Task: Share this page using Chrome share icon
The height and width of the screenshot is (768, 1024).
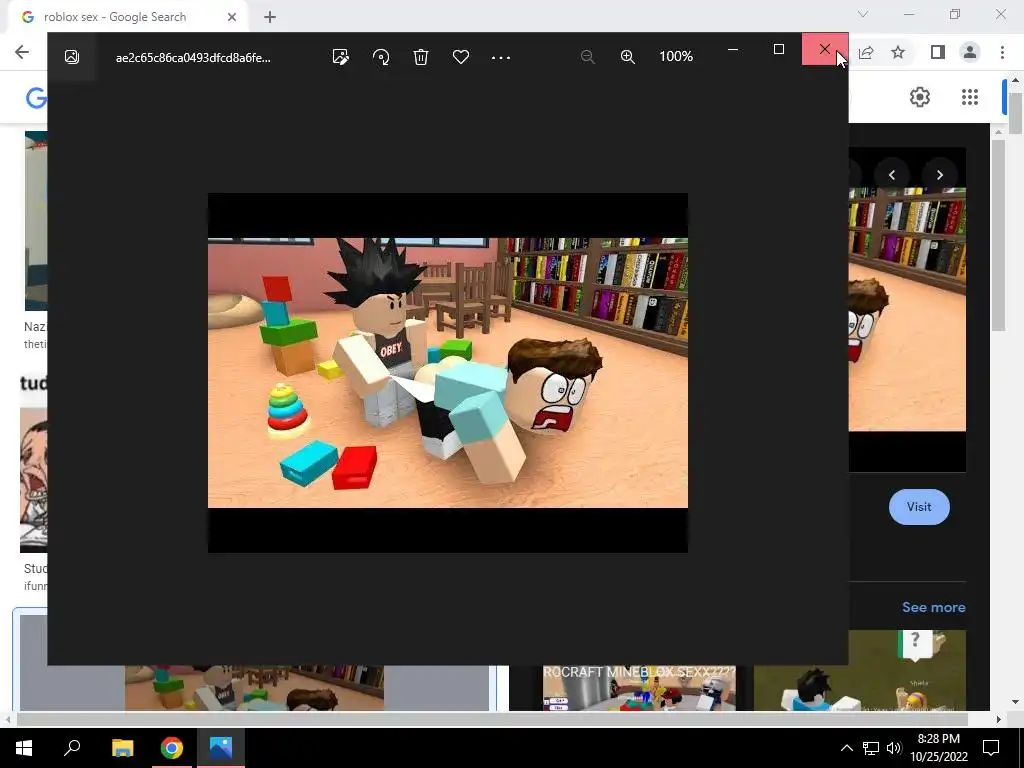Action: tap(866, 52)
